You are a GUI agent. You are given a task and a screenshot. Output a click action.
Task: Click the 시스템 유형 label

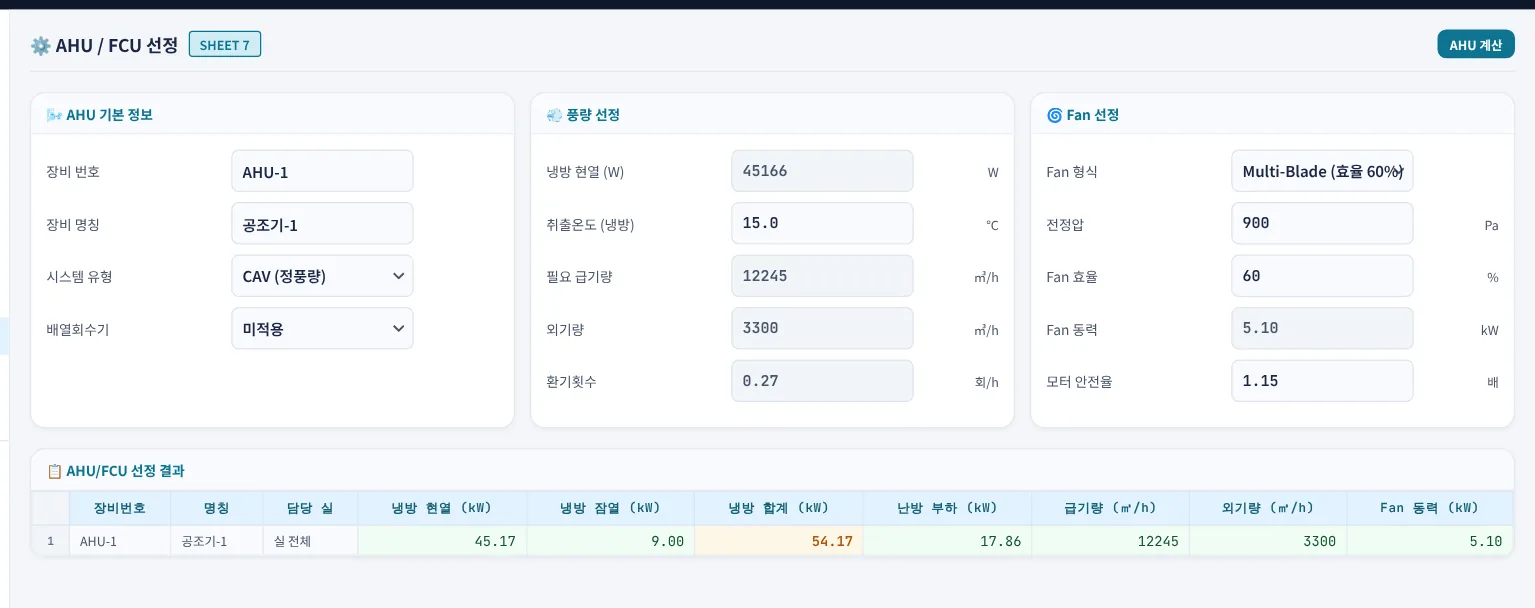click(79, 277)
